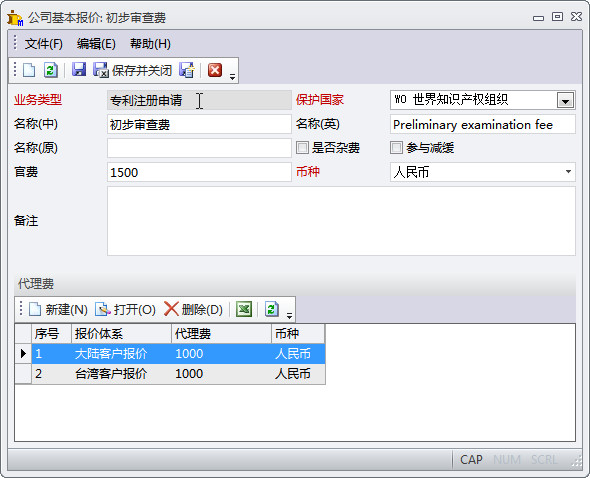The image size is (590, 478).
Task: Export agency fees with the Excel icon
Action: pos(244,309)
